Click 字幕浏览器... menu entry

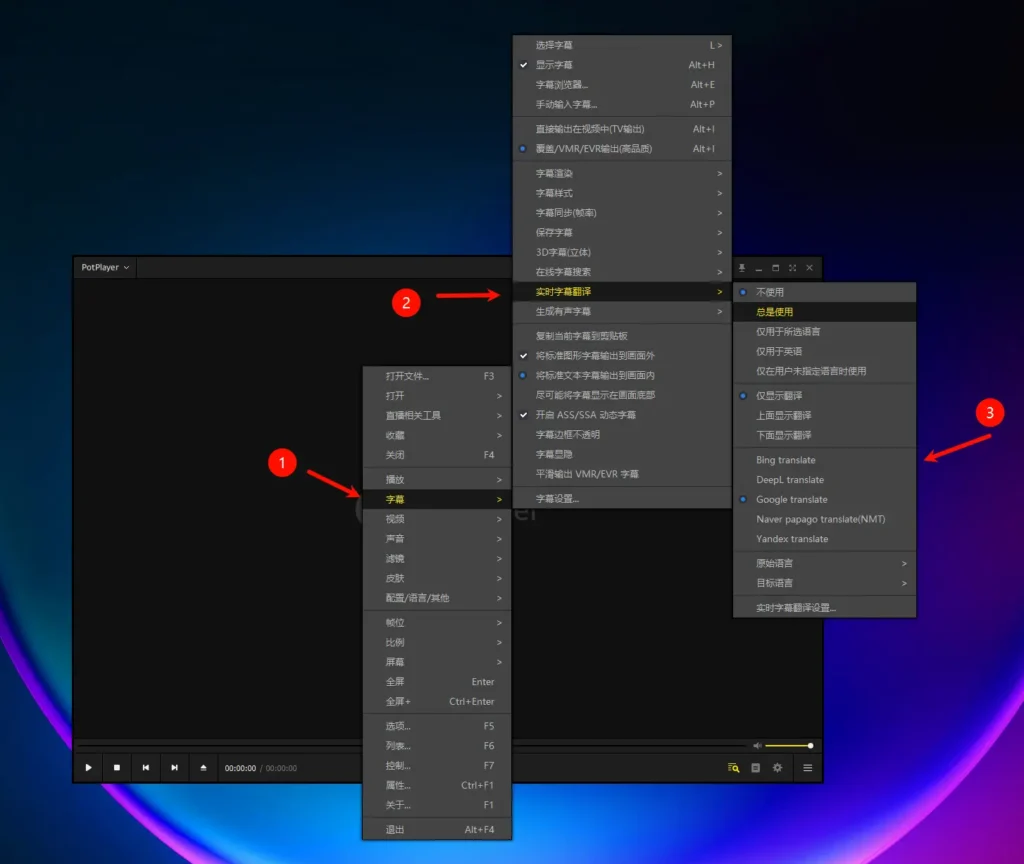coord(622,85)
